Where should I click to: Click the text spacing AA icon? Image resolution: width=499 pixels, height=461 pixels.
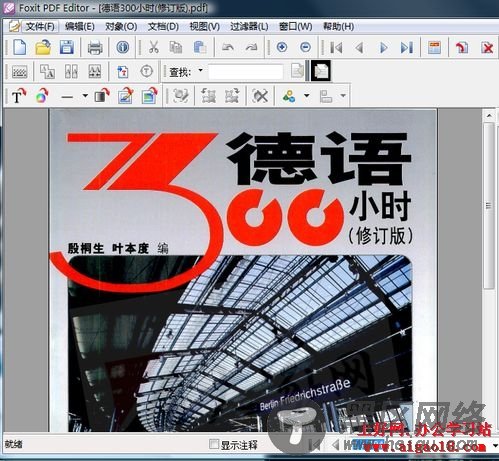tap(95, 71)
